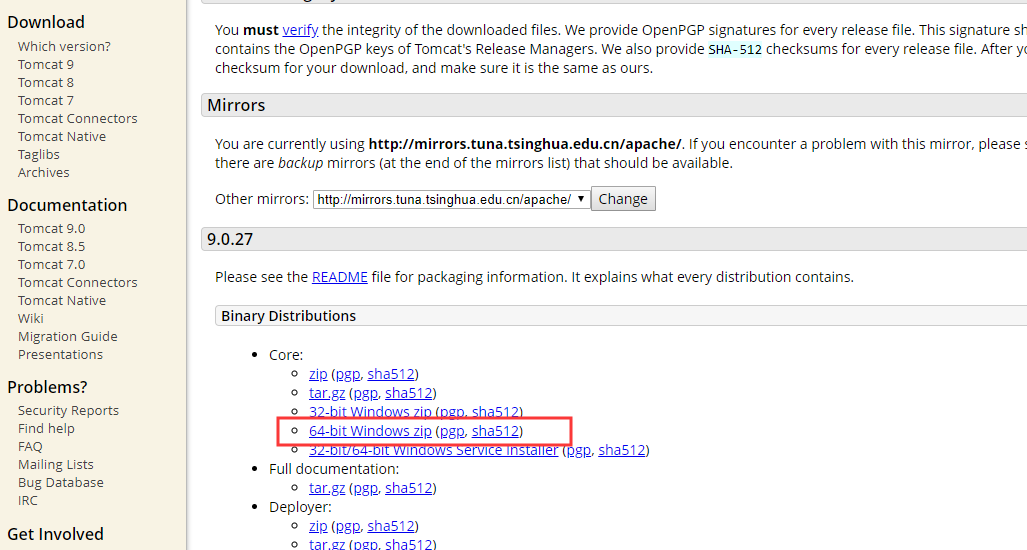The image size is (1027, 550).
Task: Open sha512 checksum for 64-bit Windows zip
Action: 495,431
